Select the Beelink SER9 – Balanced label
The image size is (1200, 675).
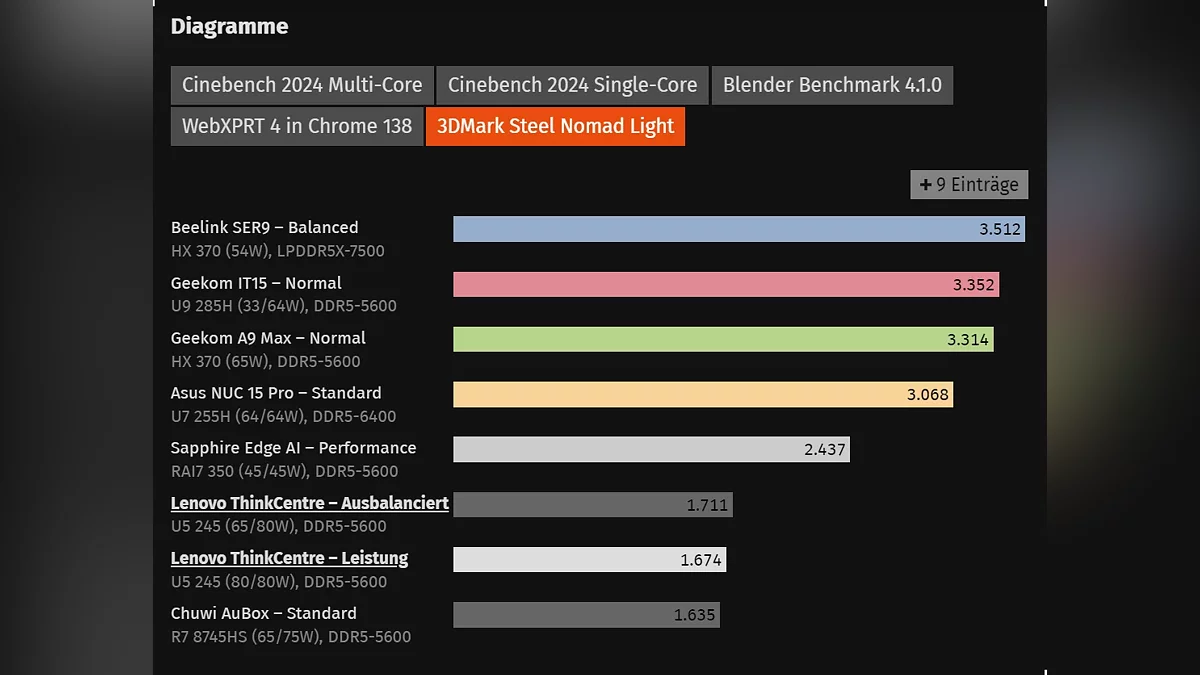(x=264, y=228)
